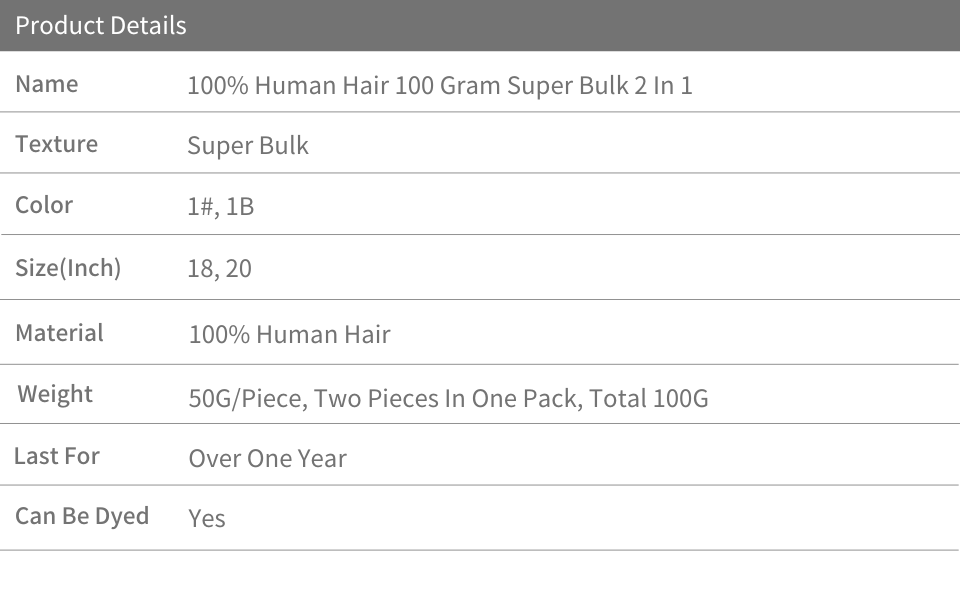Click the Can Be Dyed row label
Screen dimensions: 960x600
(82, 516)
